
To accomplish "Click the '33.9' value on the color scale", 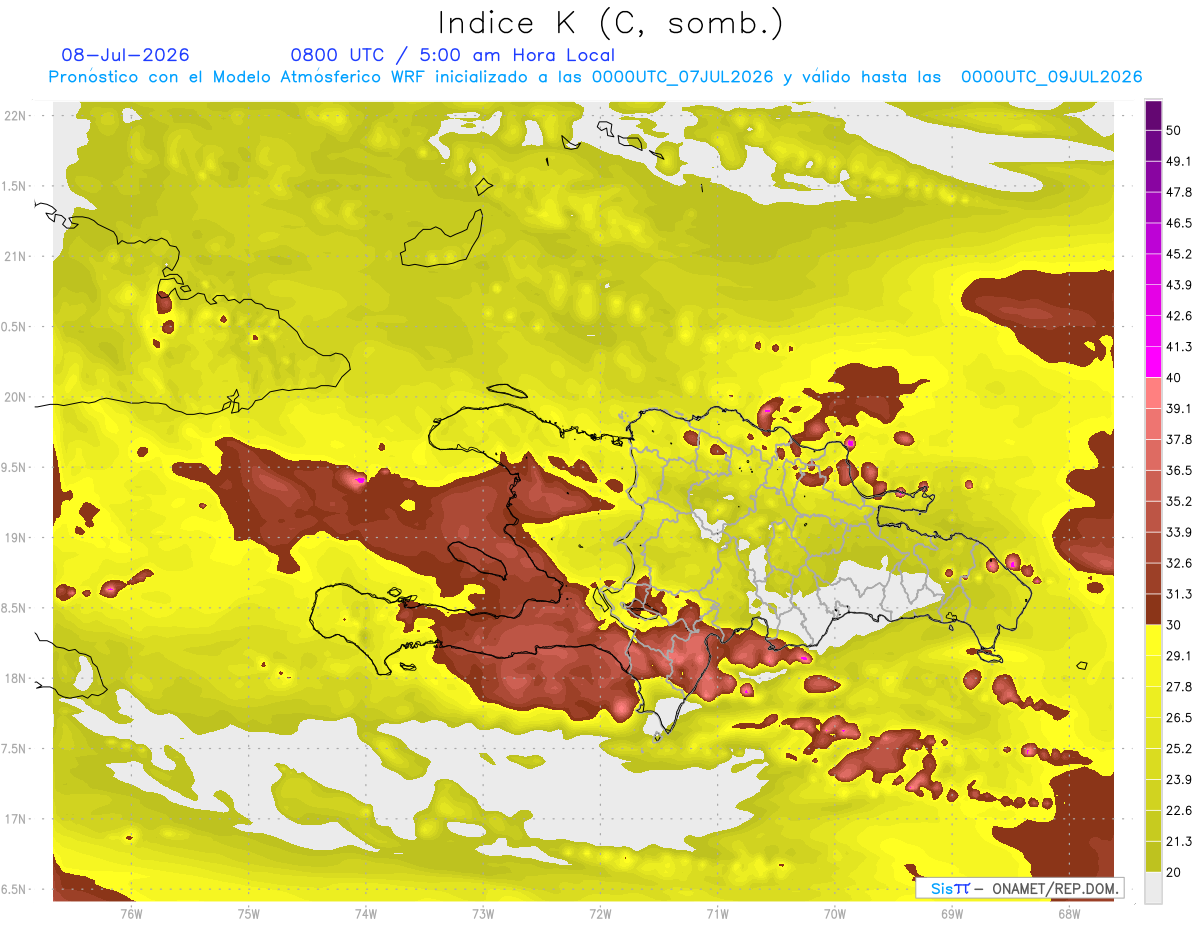I will click(1179, 532).
